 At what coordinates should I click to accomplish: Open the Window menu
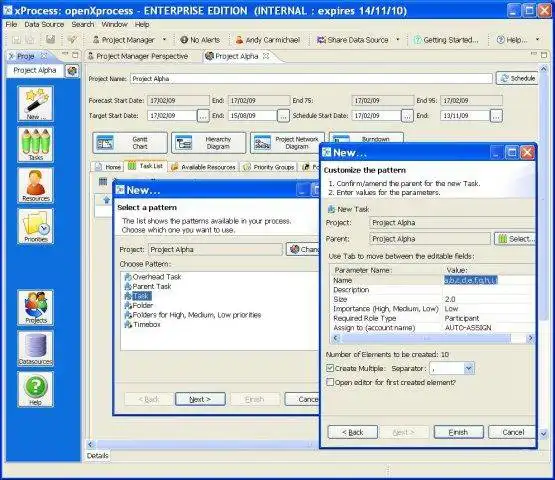click(x=114, y=24)
